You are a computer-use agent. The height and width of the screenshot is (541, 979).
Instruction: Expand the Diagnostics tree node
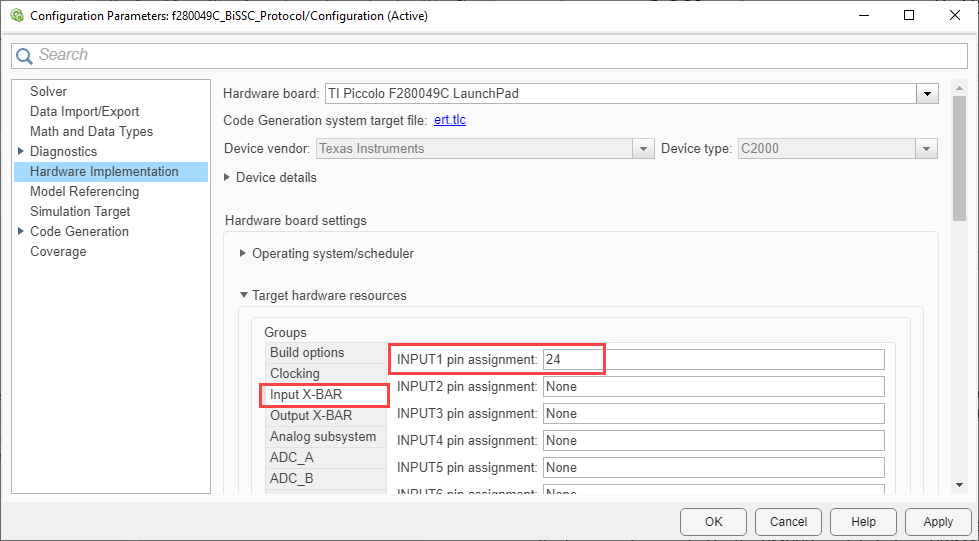coord(21,151)
